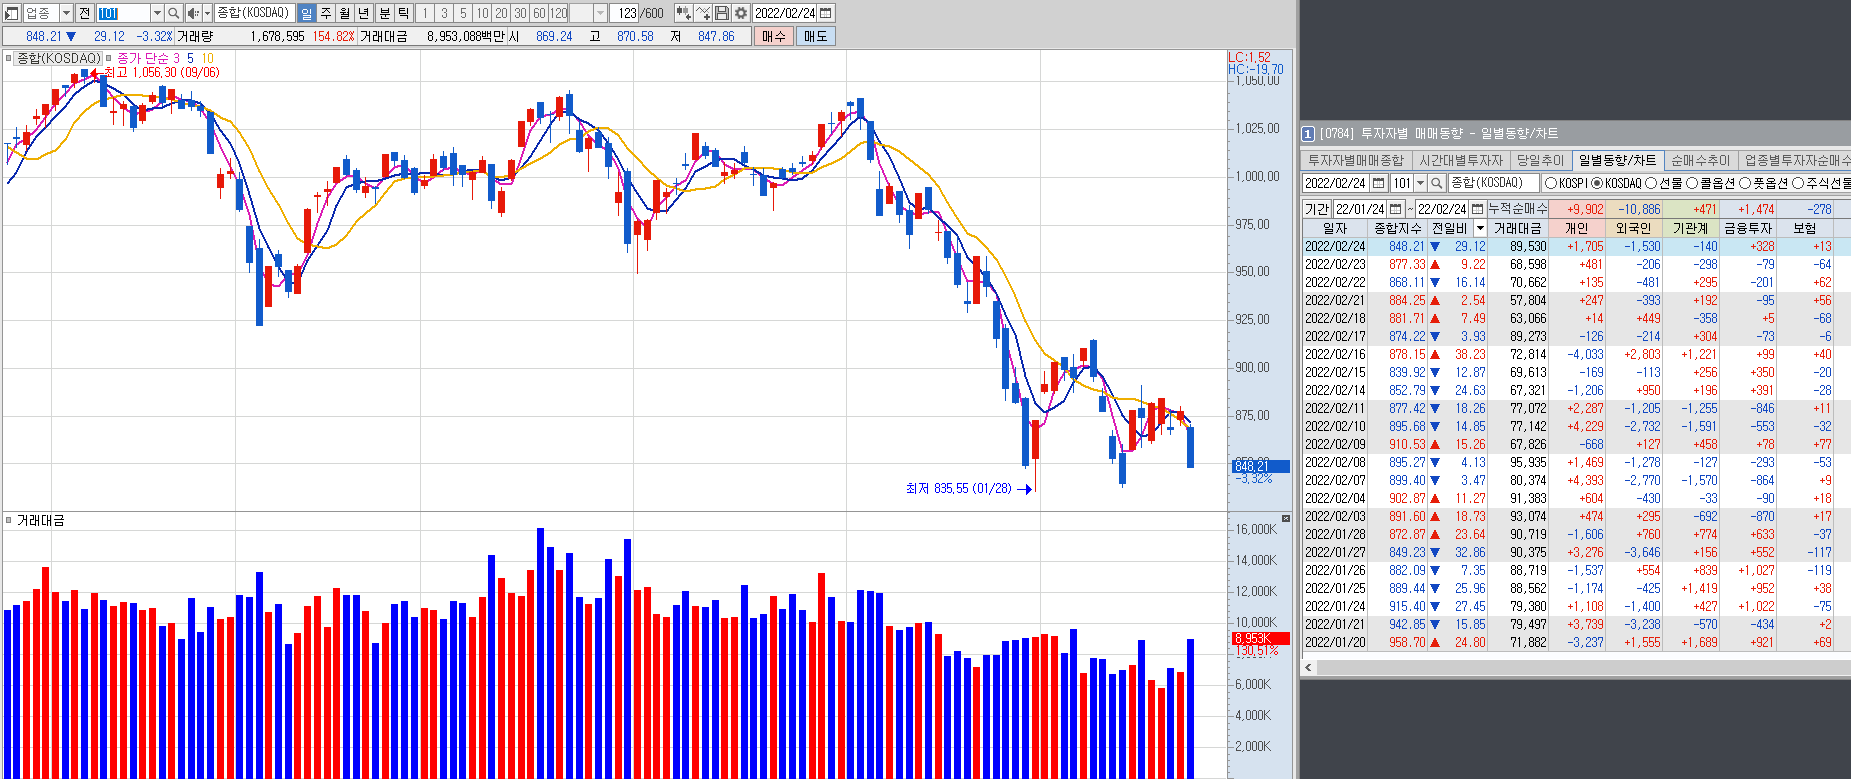Select yearly 년 chart period

pyautogui.click(x=363, y=13)
